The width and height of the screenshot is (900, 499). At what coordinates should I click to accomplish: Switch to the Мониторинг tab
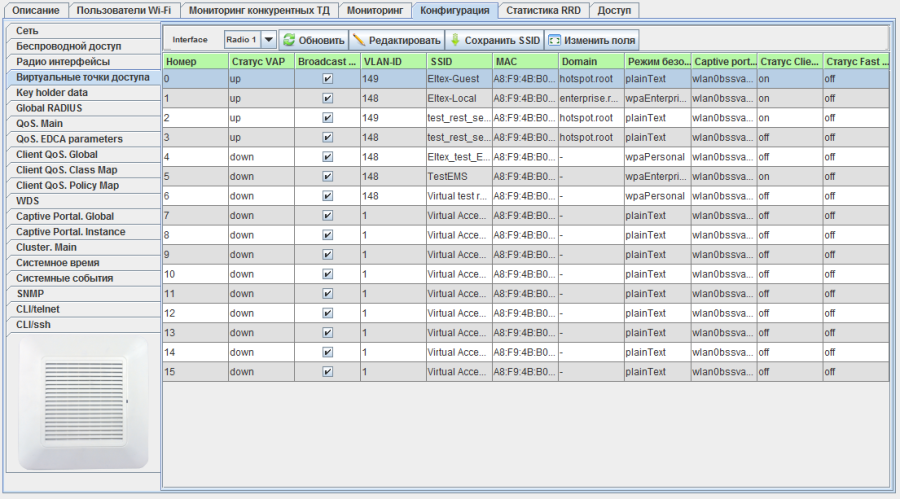pyautogui.click(x=375, y=10)
